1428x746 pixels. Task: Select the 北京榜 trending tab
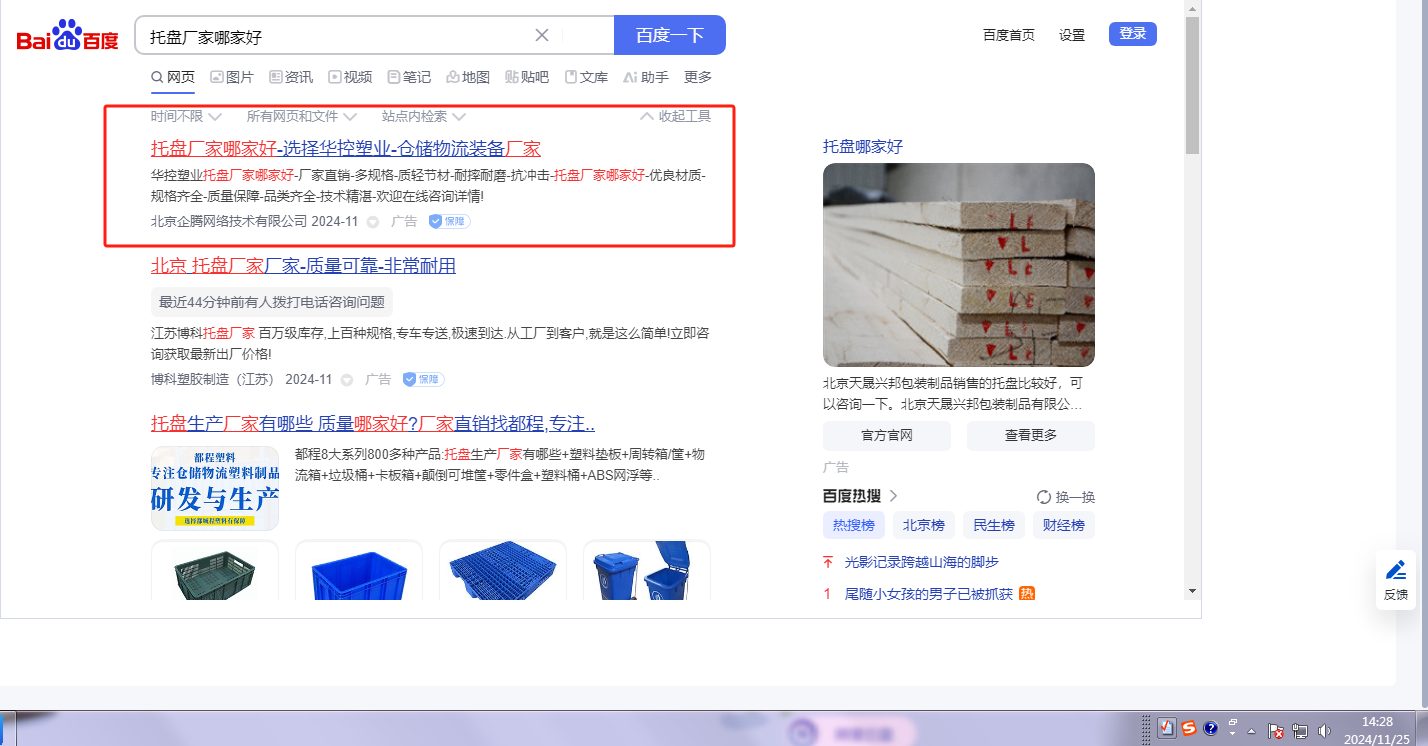tap(924, 525)
